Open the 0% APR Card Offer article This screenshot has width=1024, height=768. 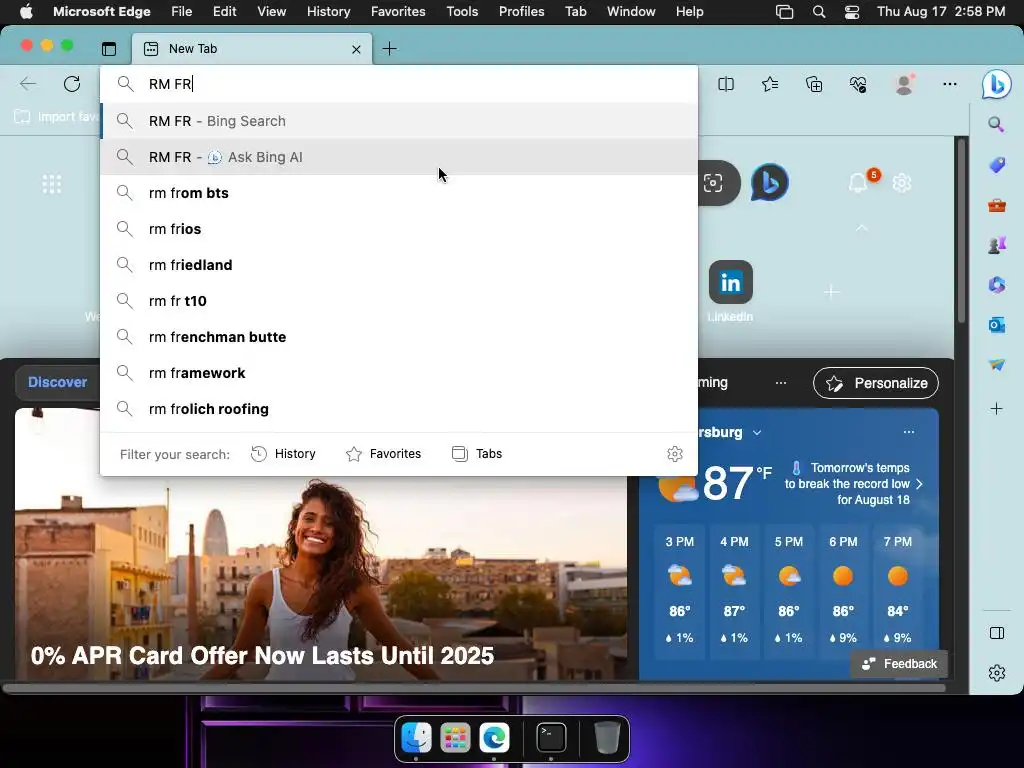pyautogui.click(x=263, y=655)
